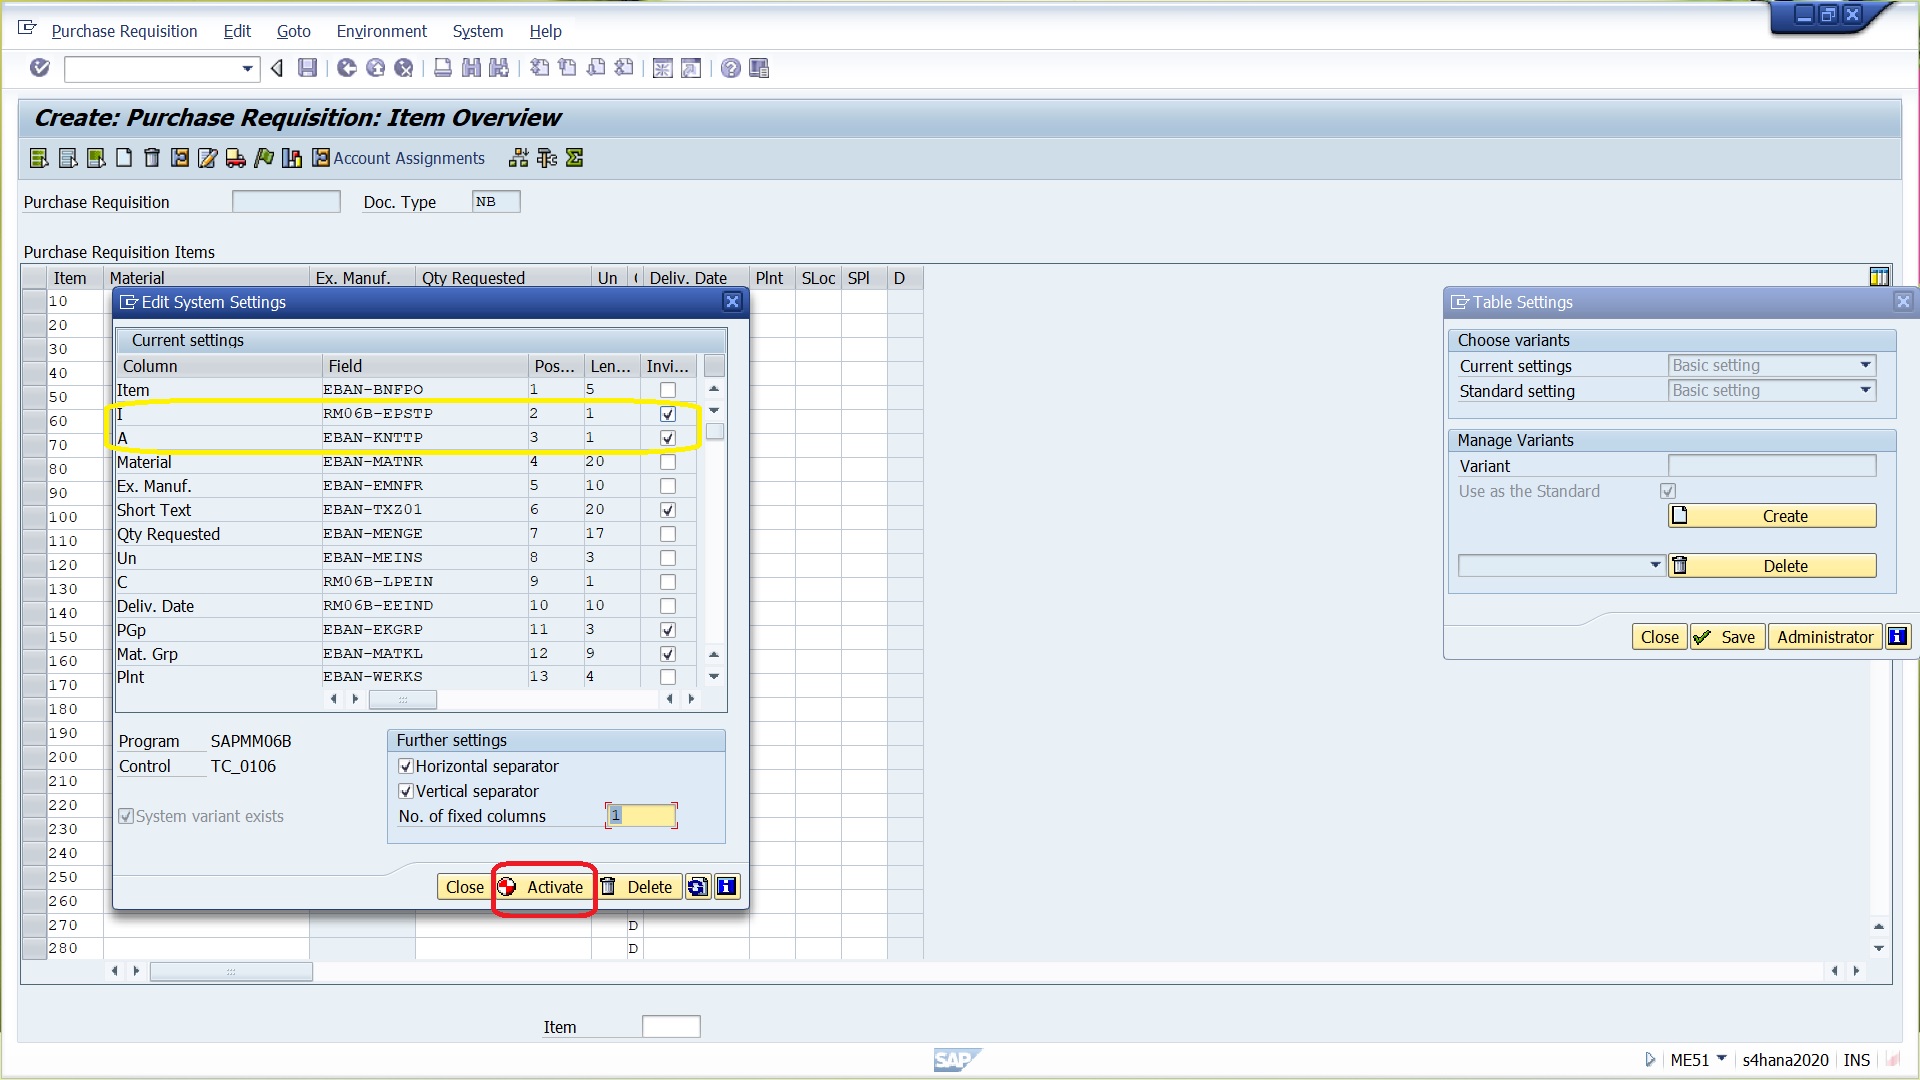Expand the Current settings variant dropdown
The image size is (1920, 1080).
point(1866,366)
